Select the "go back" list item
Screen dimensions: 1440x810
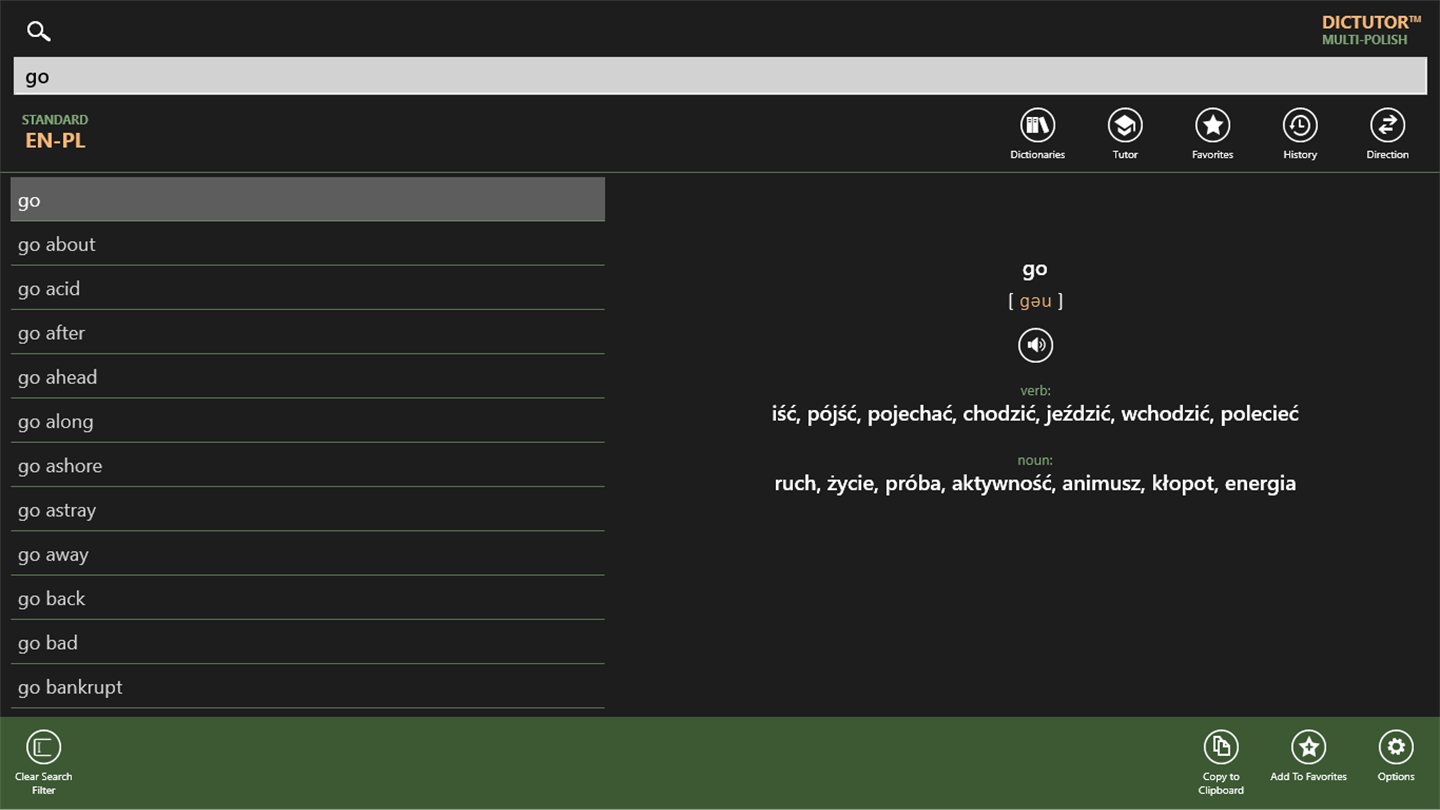308,598
